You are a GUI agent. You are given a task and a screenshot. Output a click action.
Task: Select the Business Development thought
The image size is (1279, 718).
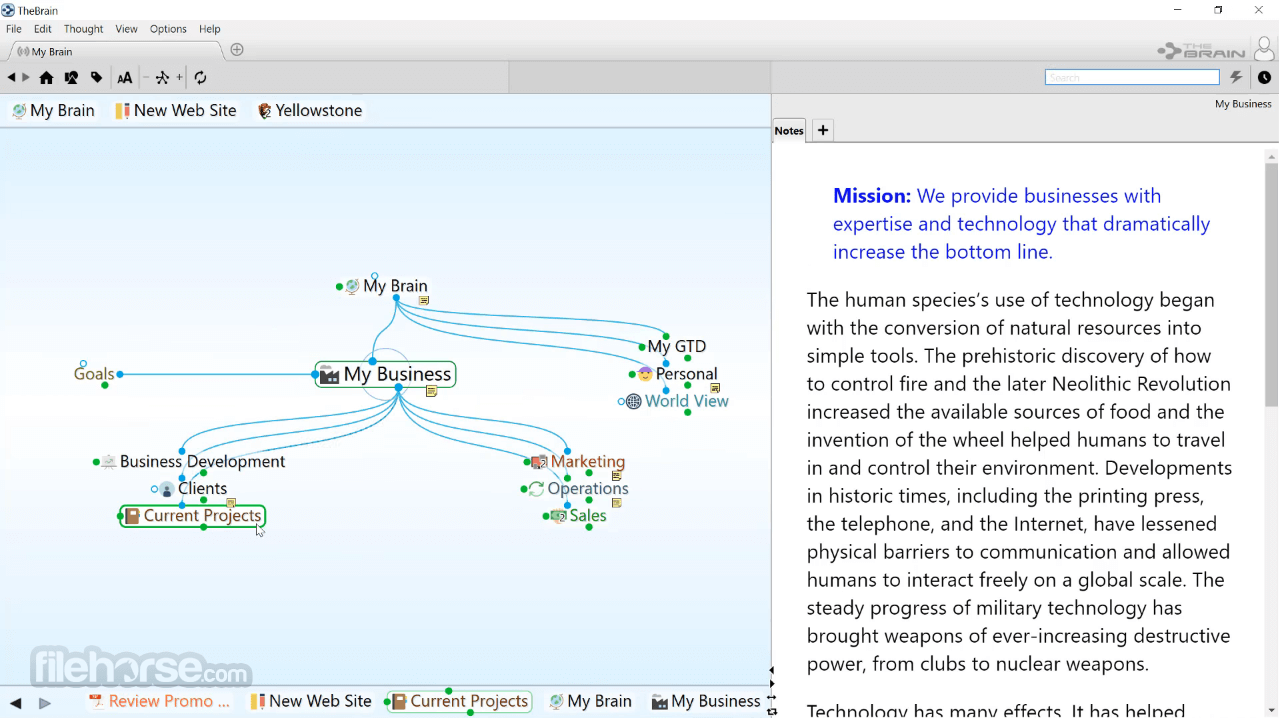[202, 461]
